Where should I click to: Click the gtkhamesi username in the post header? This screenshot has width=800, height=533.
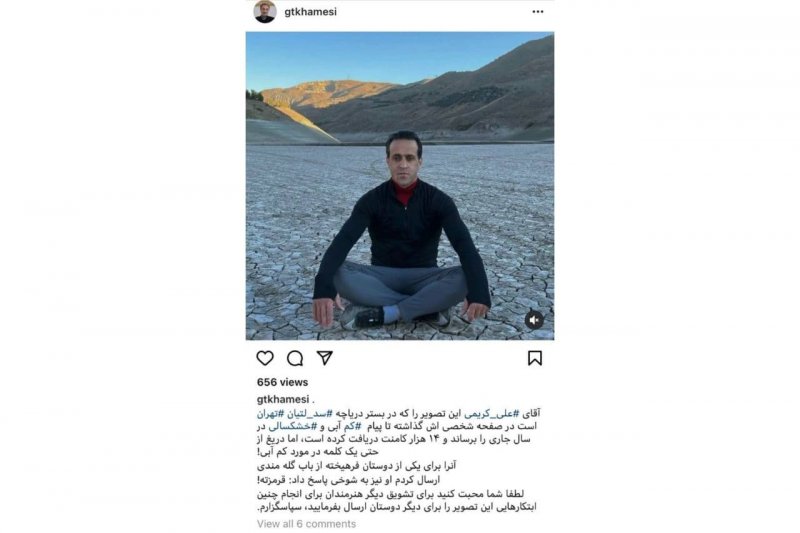tap(310, 12)
